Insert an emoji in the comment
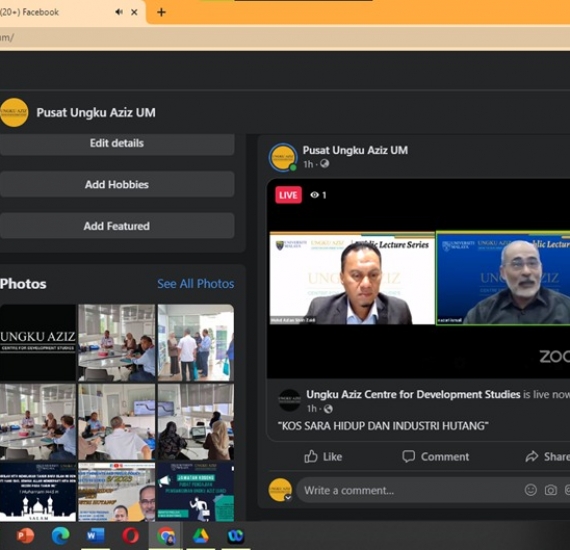The height and width of the screenshot is (550, 570). (x=530, y=490)
